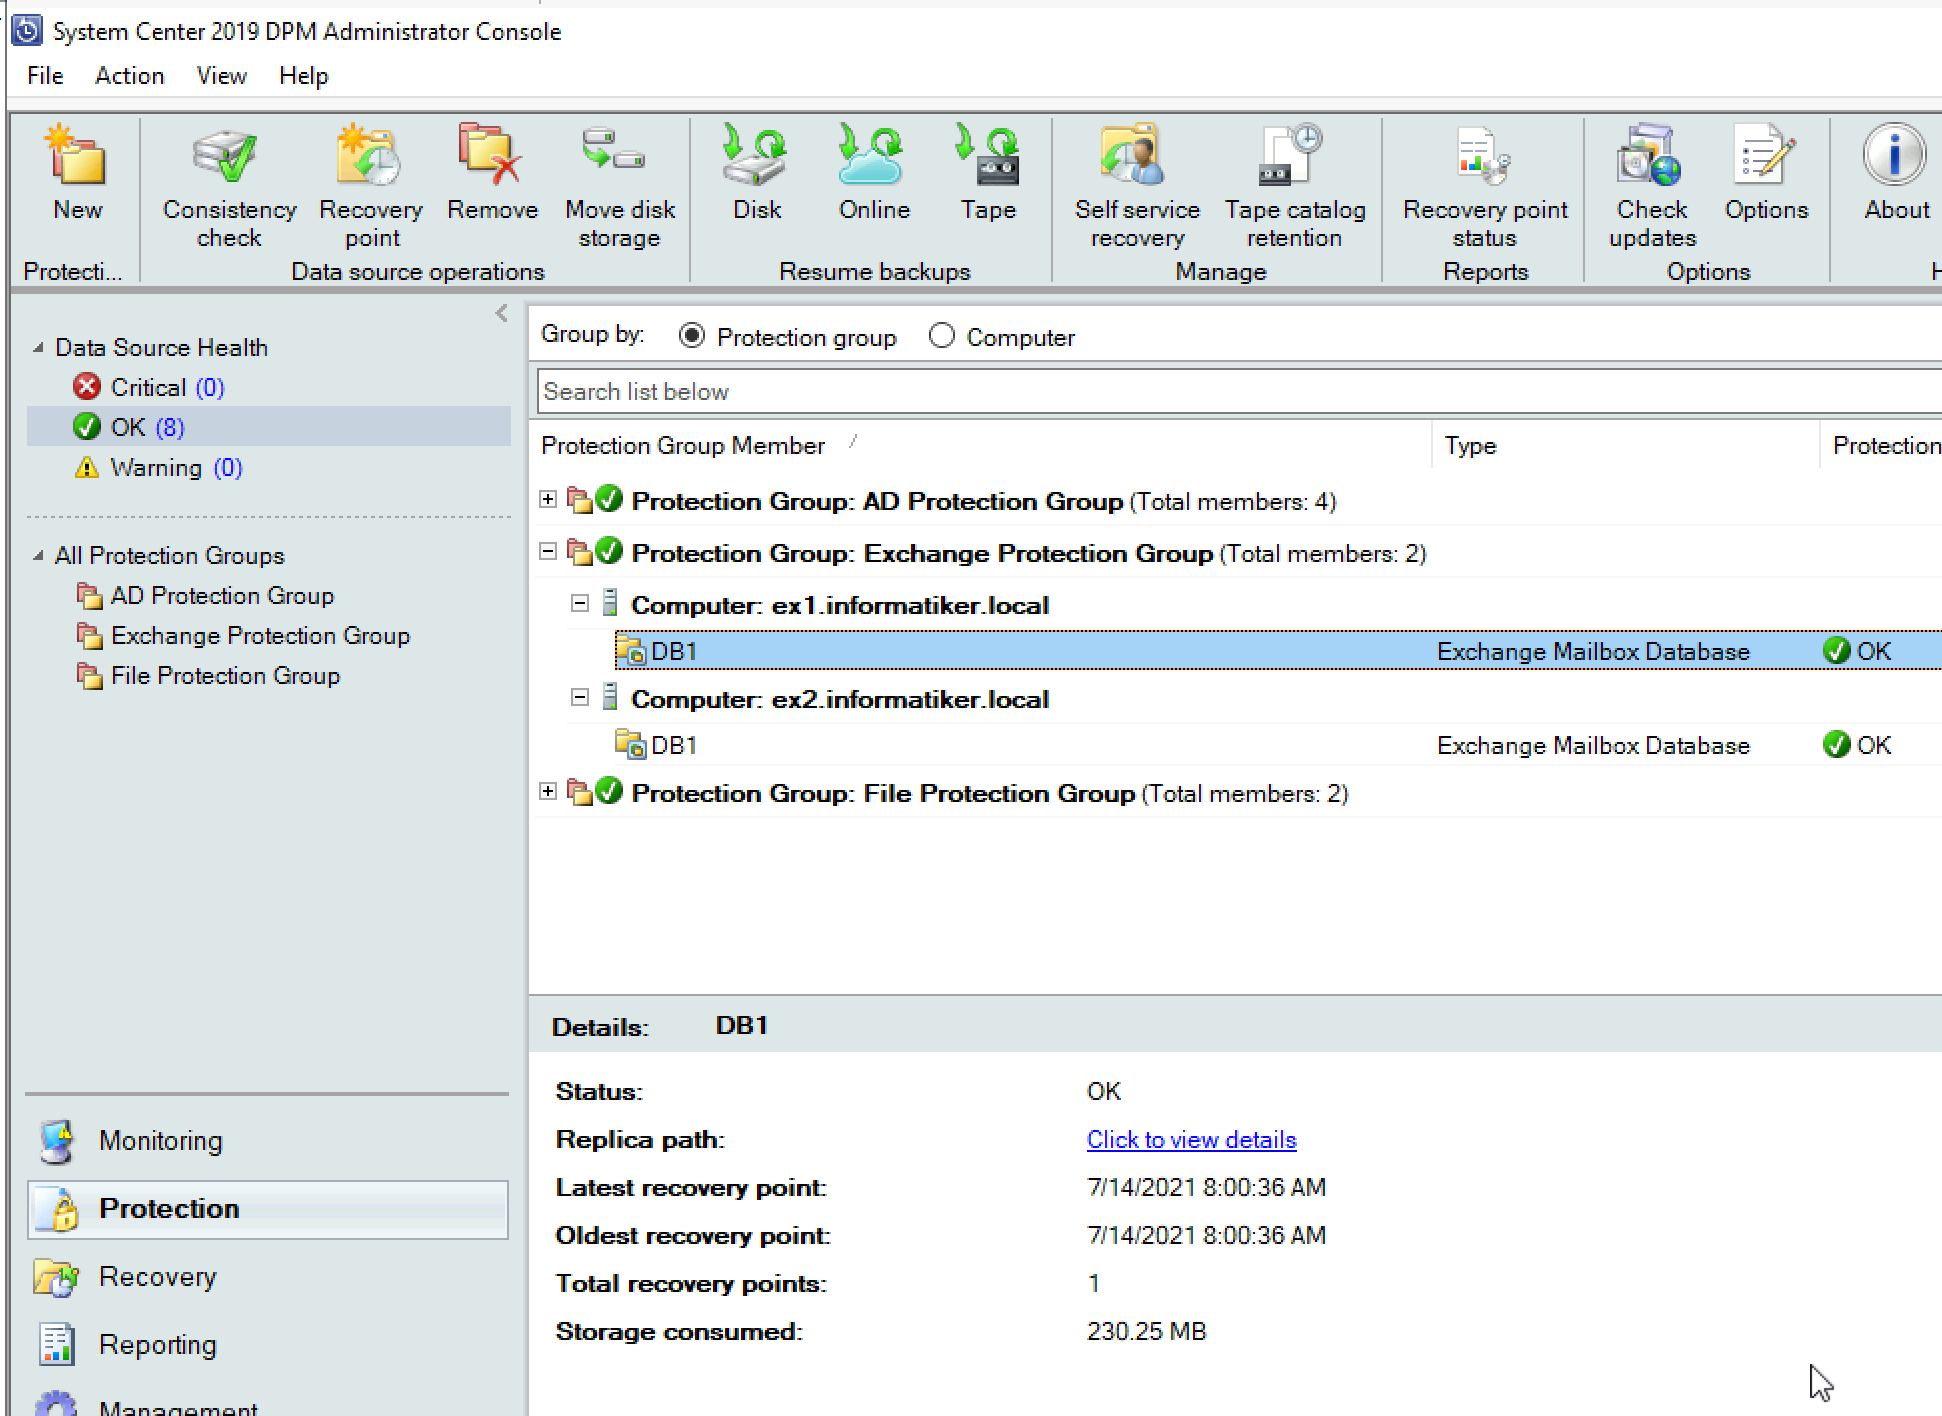1942x1416 pixels.
Task: Sort by Protection Group Member column
Action: [682, 445]
